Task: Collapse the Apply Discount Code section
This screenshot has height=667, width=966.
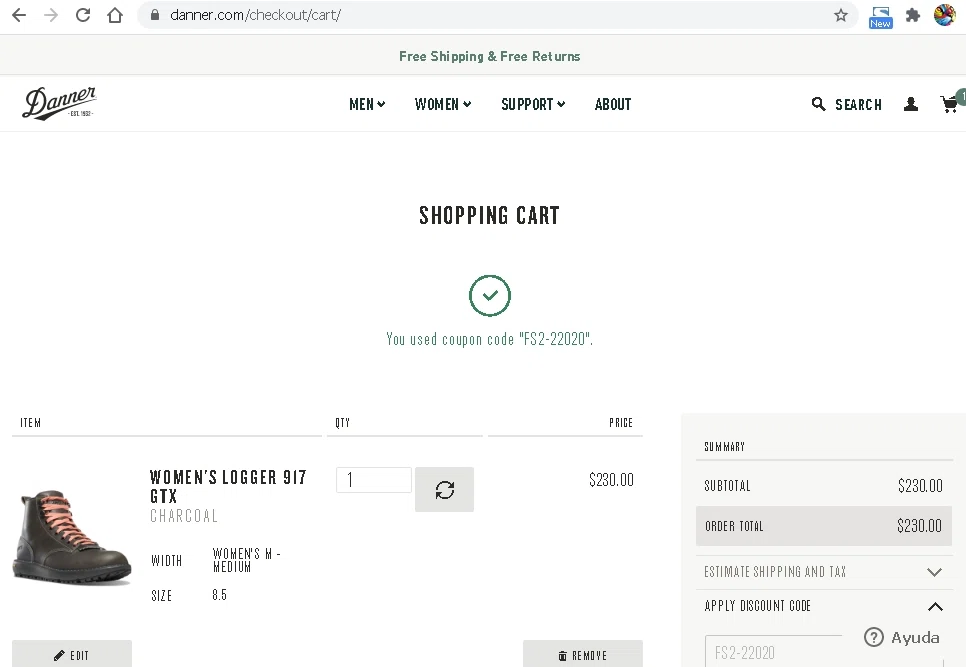Action: coord(824,606)
